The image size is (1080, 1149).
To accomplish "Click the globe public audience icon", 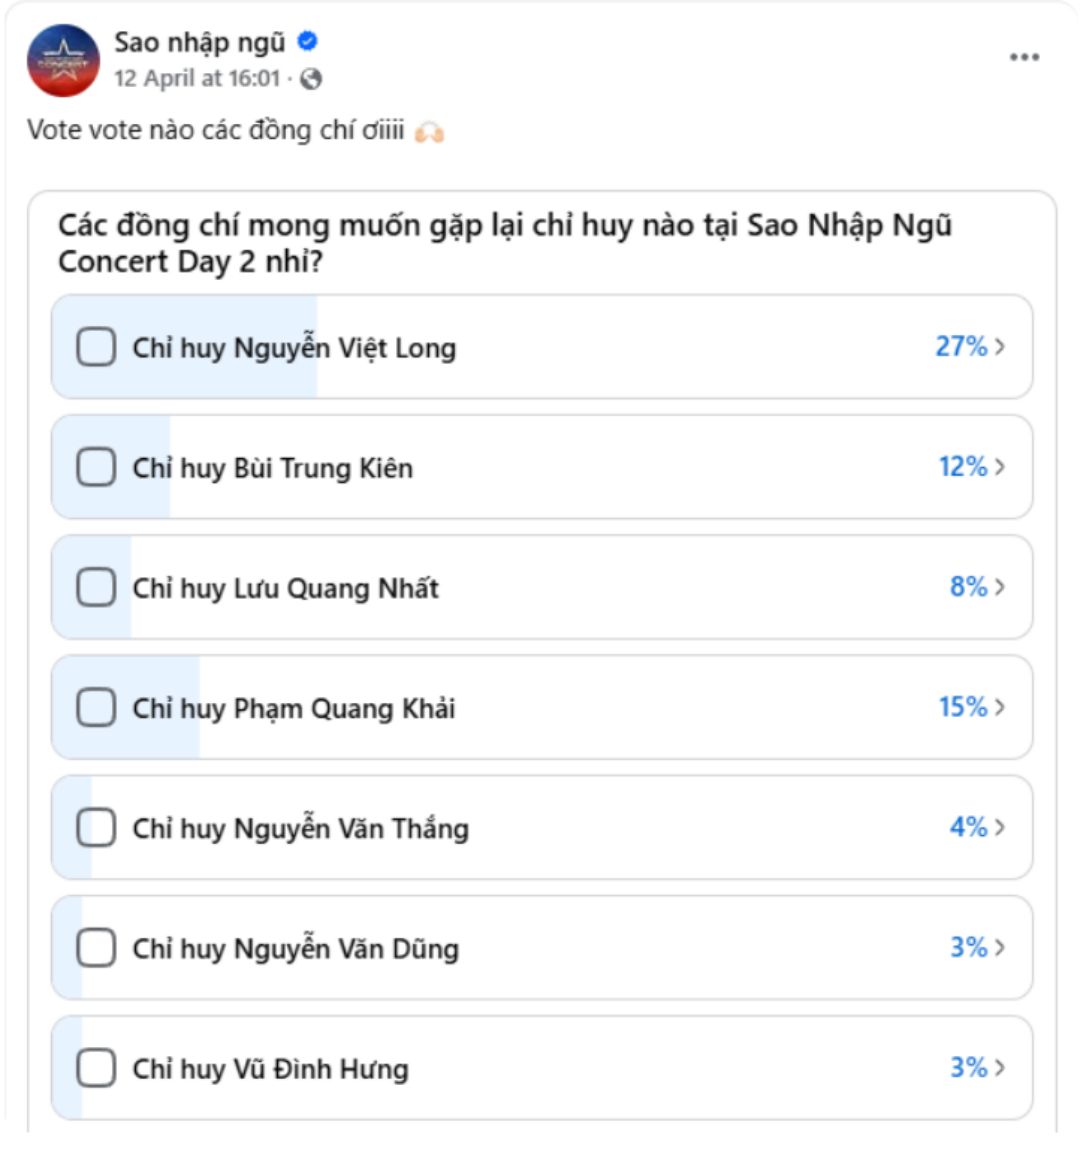I will coord(311,79).
